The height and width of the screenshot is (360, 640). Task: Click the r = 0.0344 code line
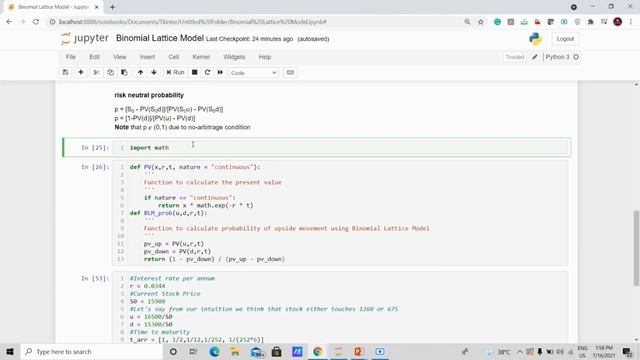tap(147, 286)
